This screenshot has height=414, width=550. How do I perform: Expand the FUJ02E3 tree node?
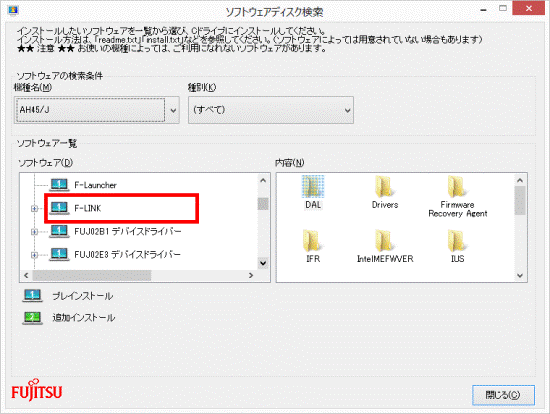pos(34,255)
